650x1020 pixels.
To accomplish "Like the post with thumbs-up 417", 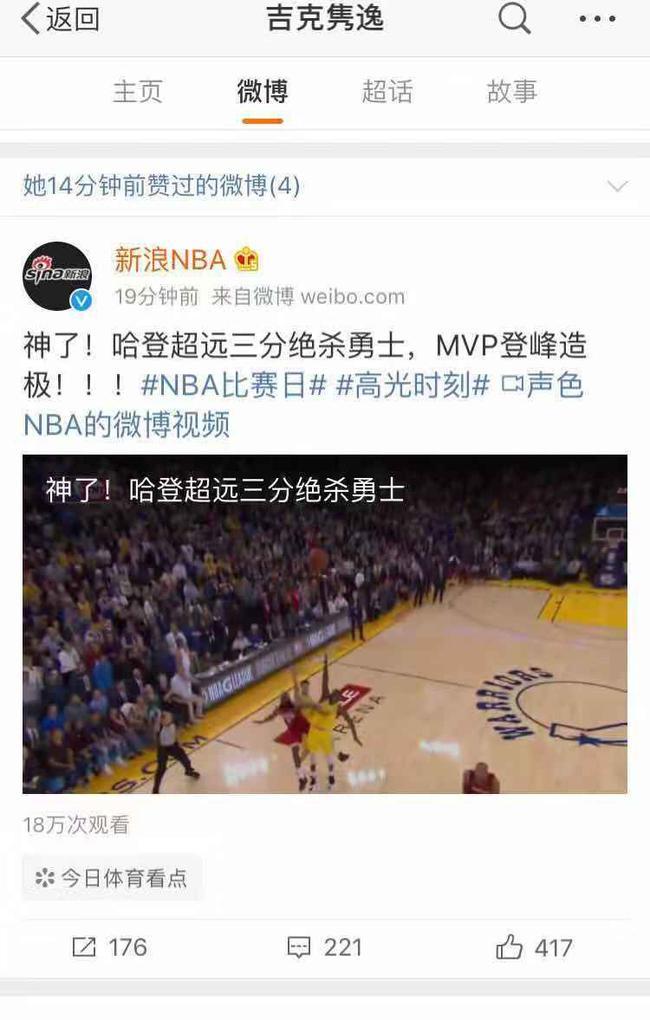I will (x=509, y=946).
